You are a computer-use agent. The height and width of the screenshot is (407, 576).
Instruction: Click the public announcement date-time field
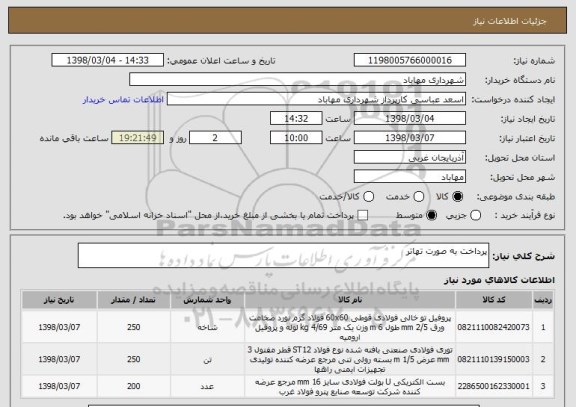[108, 60]
